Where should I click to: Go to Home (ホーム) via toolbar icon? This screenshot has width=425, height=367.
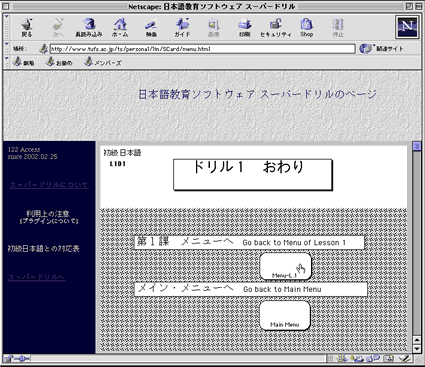point(120,27)
